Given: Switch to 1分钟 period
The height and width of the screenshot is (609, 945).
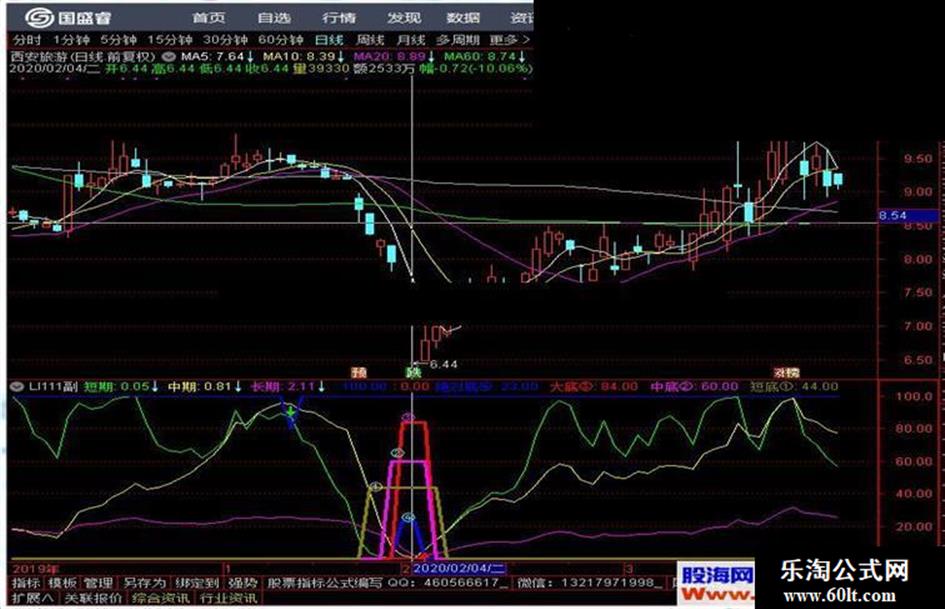Looking at the screenshot, I should tap(71, 40).
